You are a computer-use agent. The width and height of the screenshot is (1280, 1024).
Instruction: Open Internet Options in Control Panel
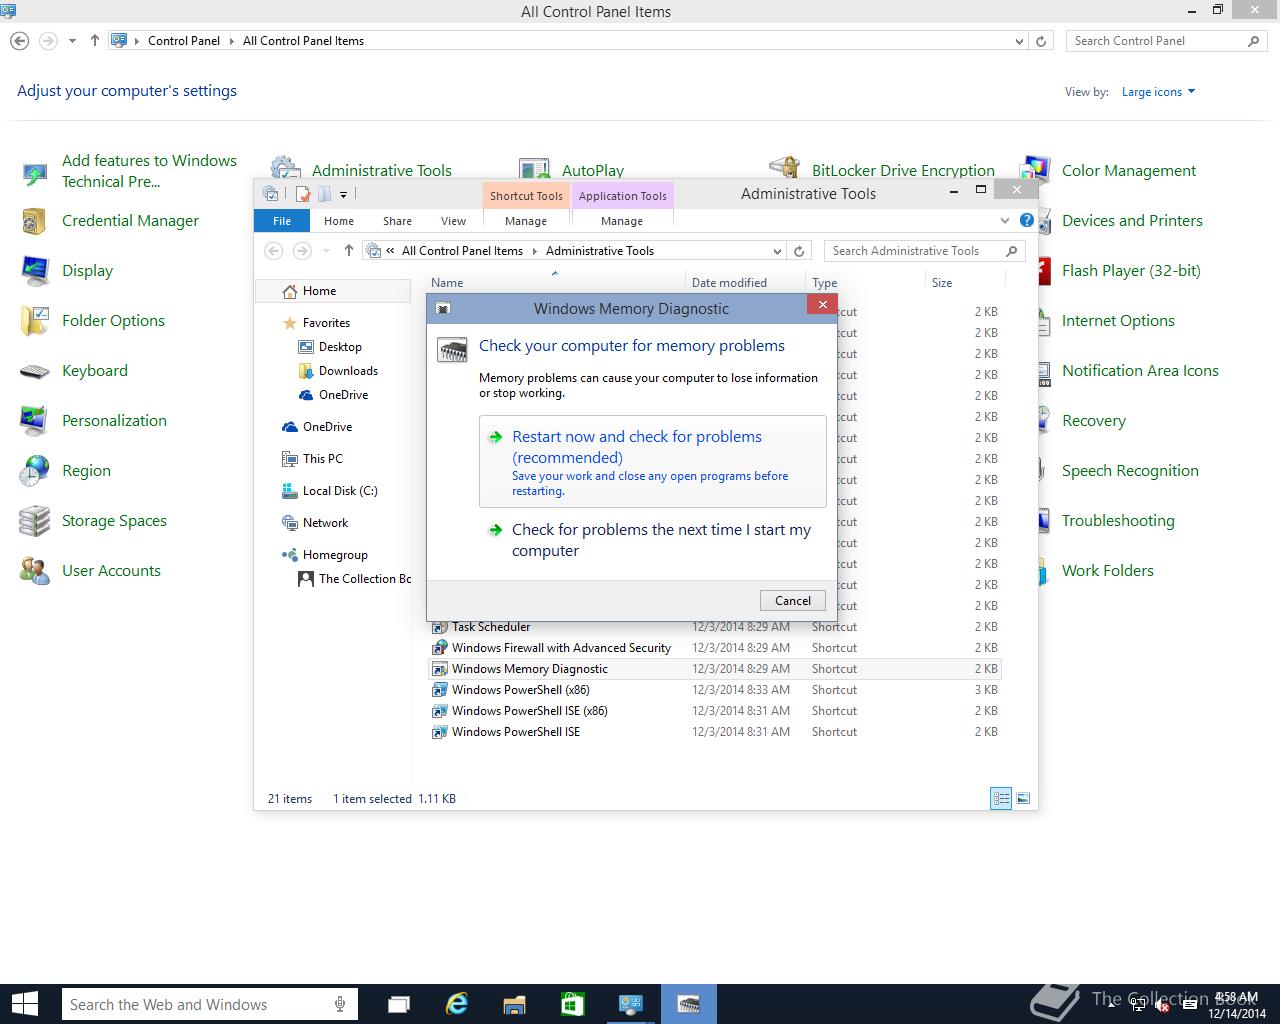coord(1118,321)
